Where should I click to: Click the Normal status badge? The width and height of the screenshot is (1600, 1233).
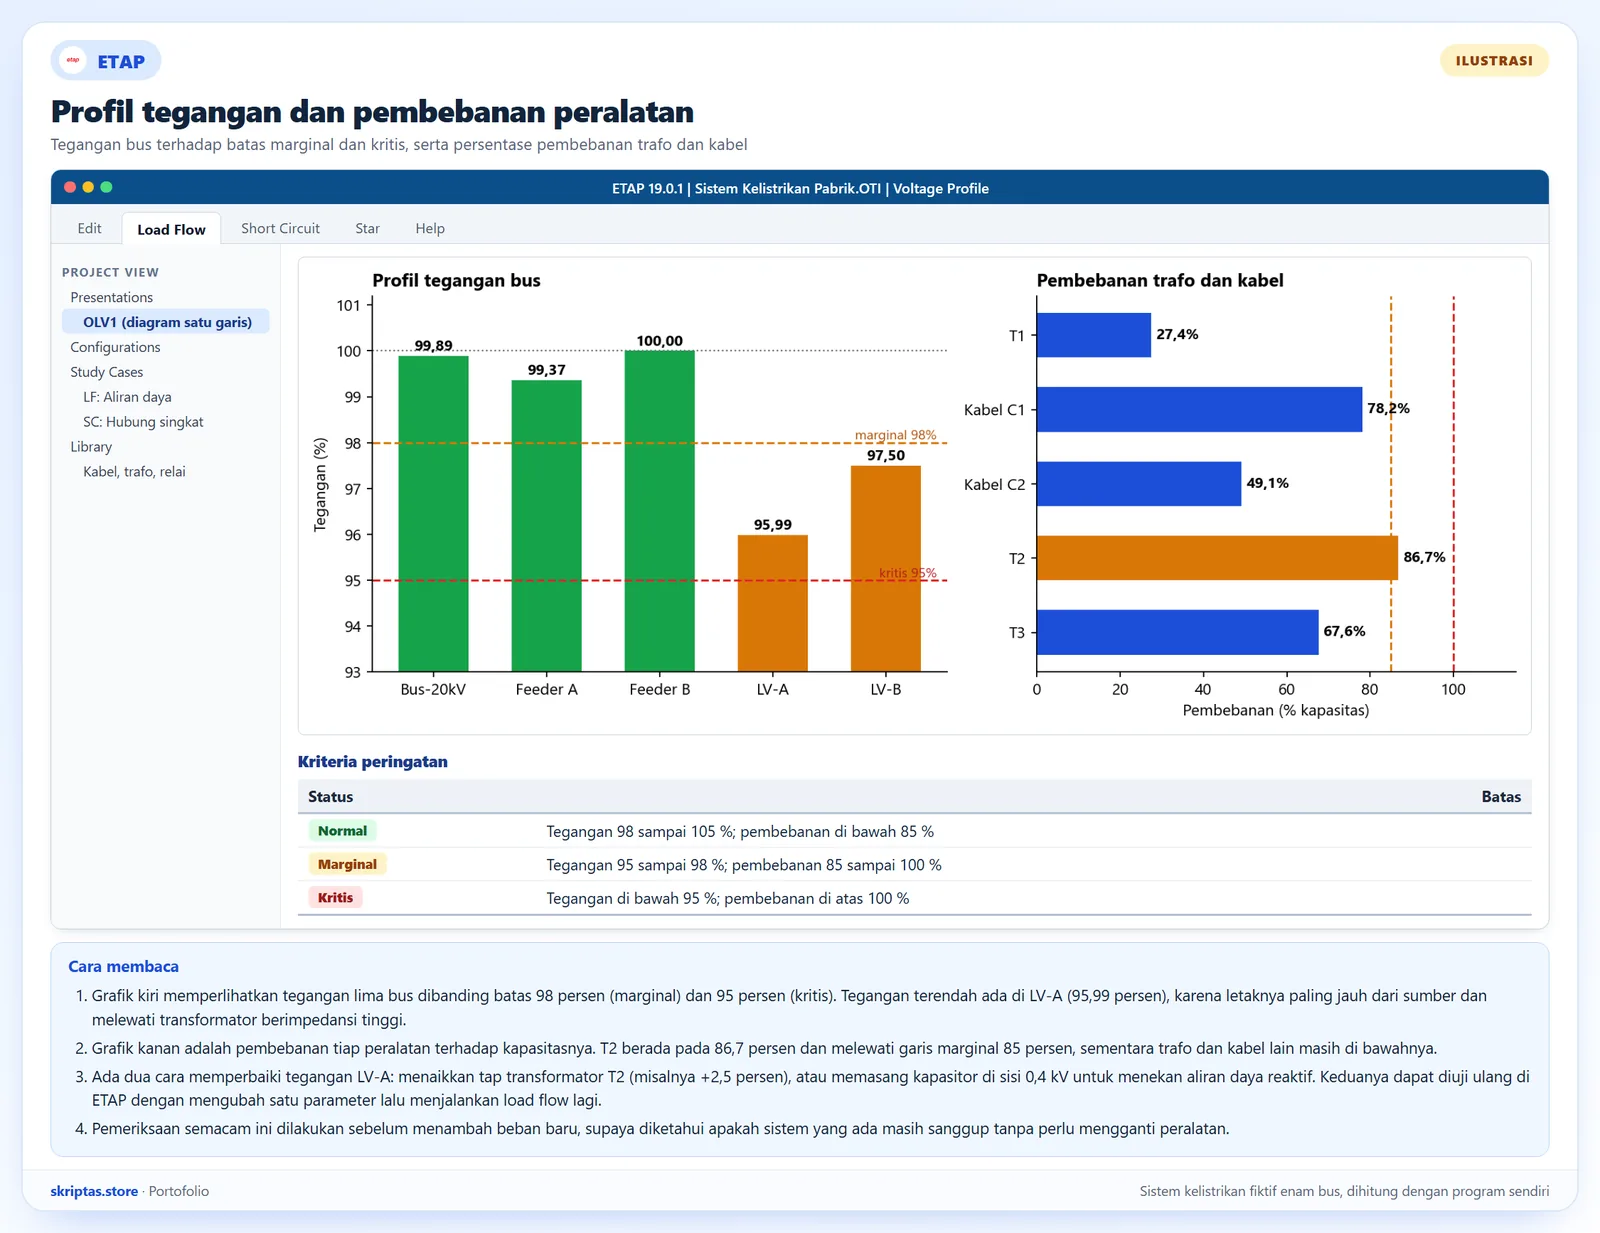(x=342, y=831)
